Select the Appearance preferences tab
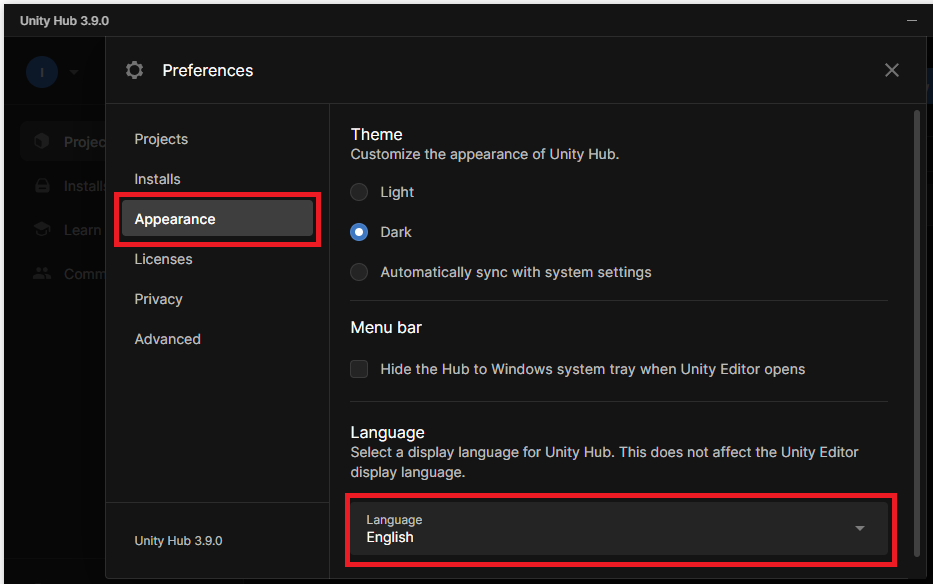Screen dimensions: 933x584 (x=217, y=218)
